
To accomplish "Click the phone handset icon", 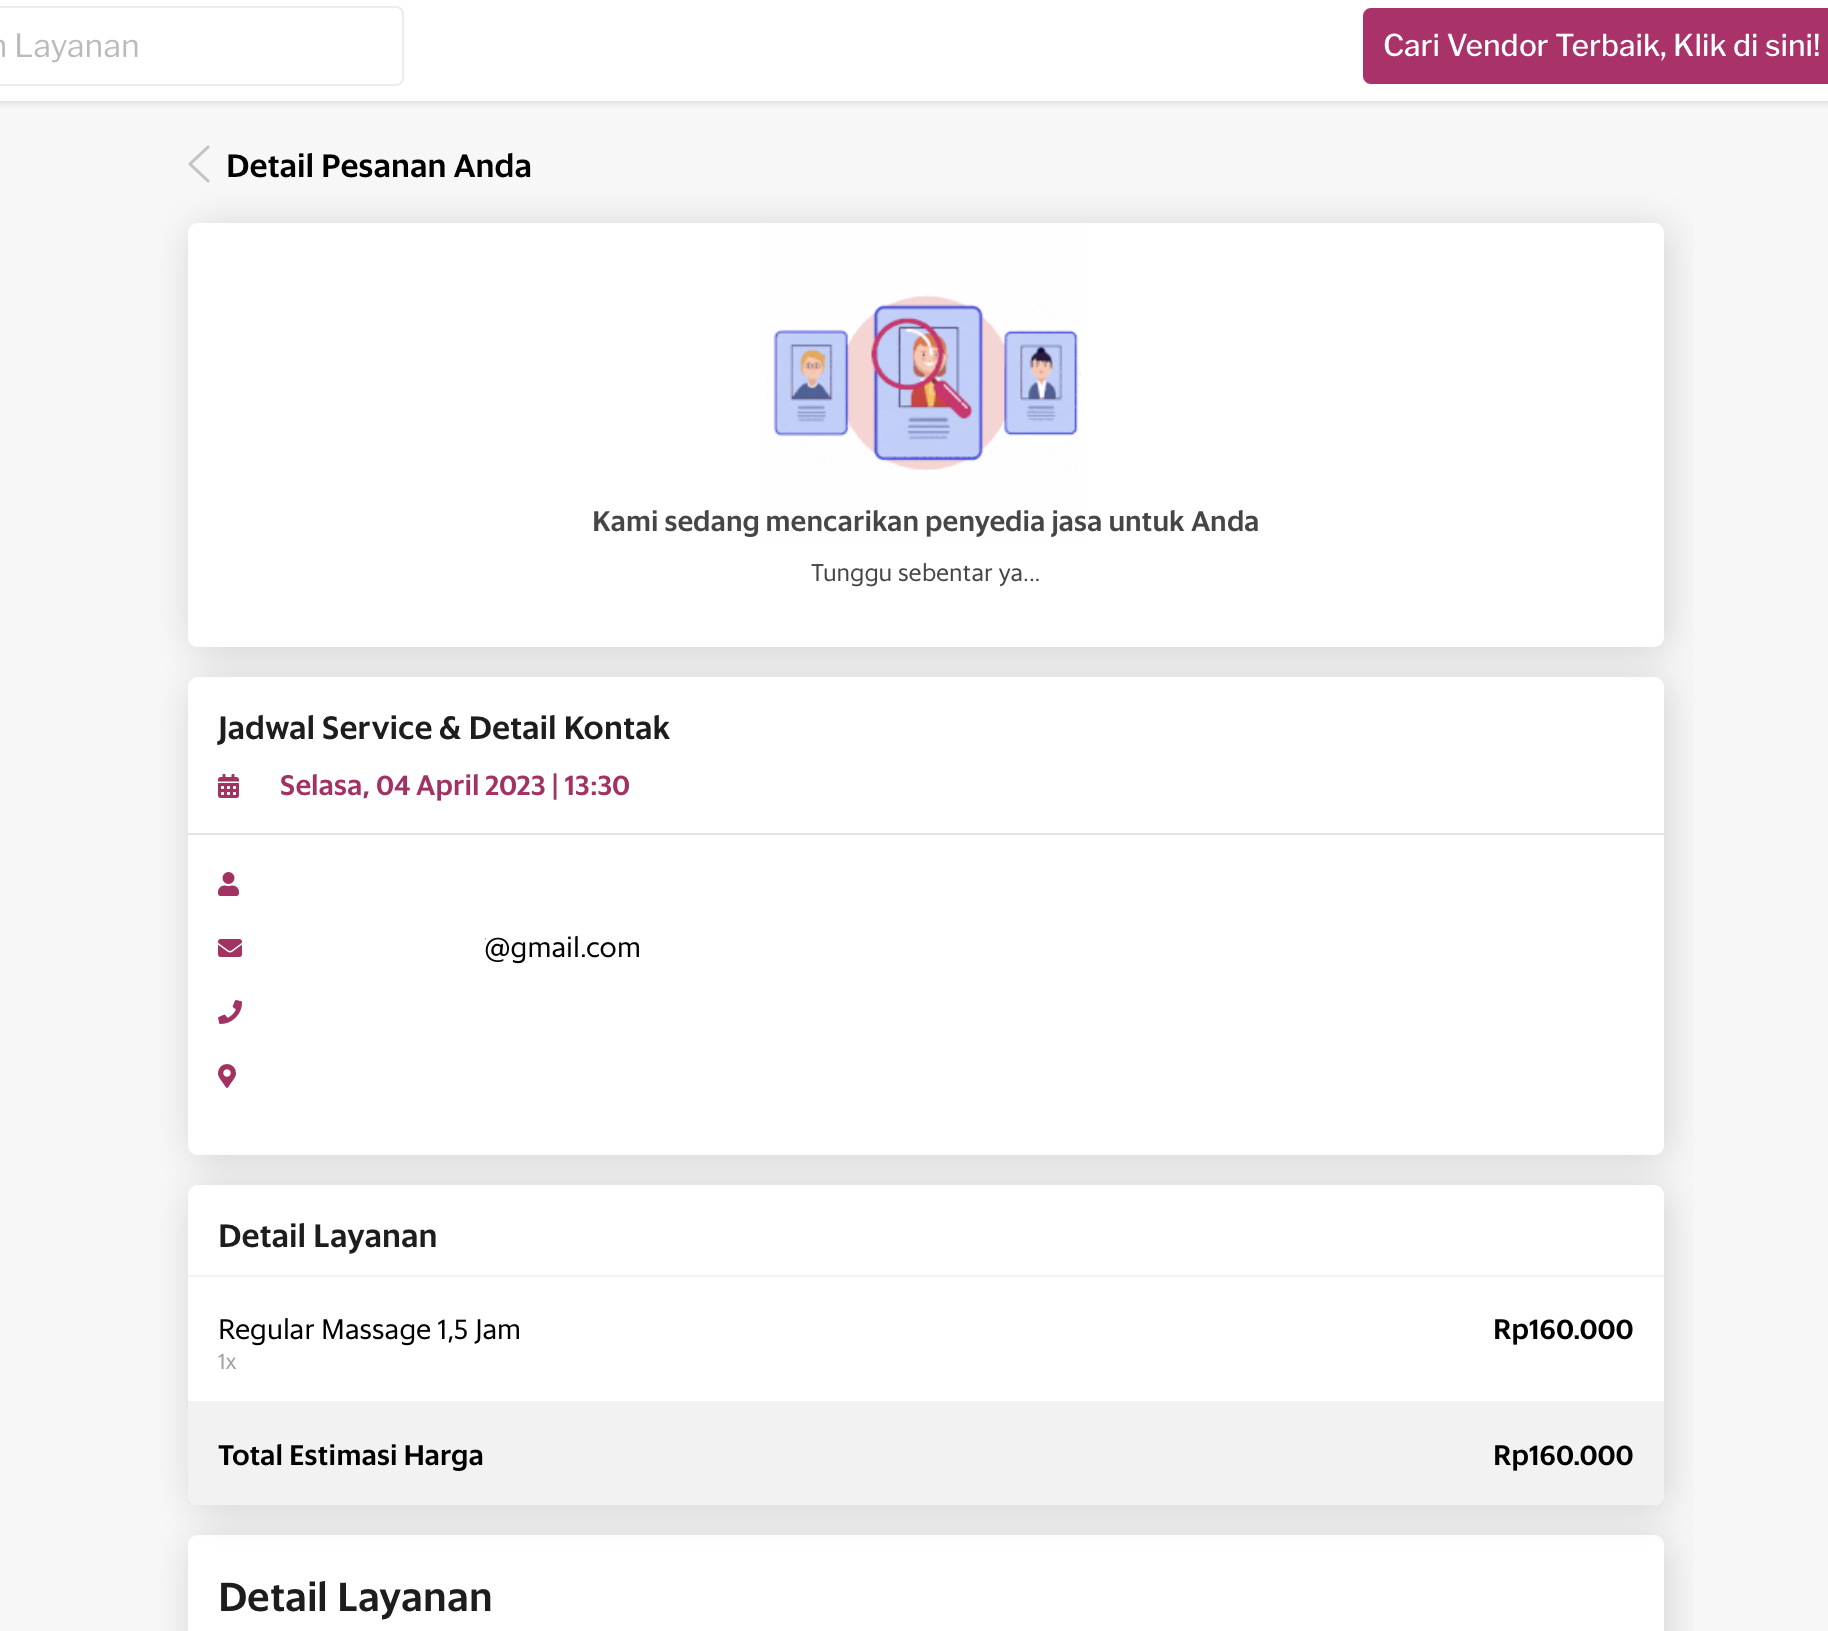I will 230,1012.
